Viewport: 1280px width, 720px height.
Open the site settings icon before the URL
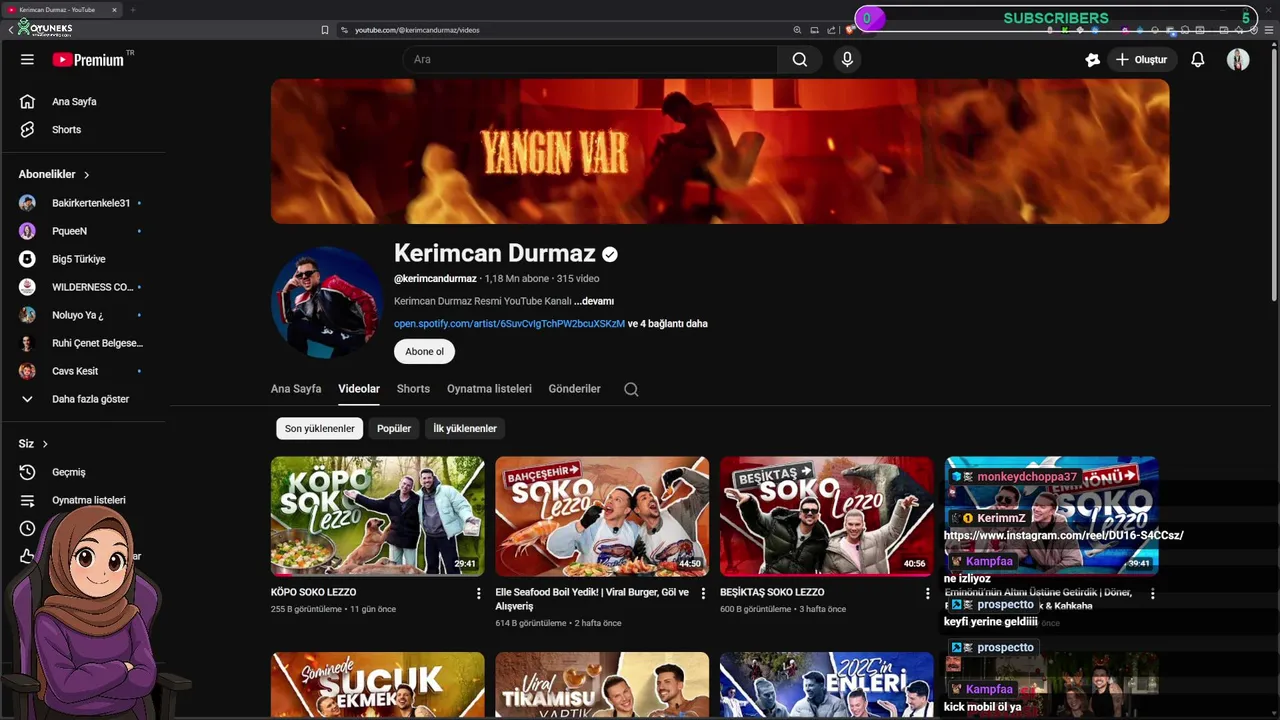[x=345, y=30]
